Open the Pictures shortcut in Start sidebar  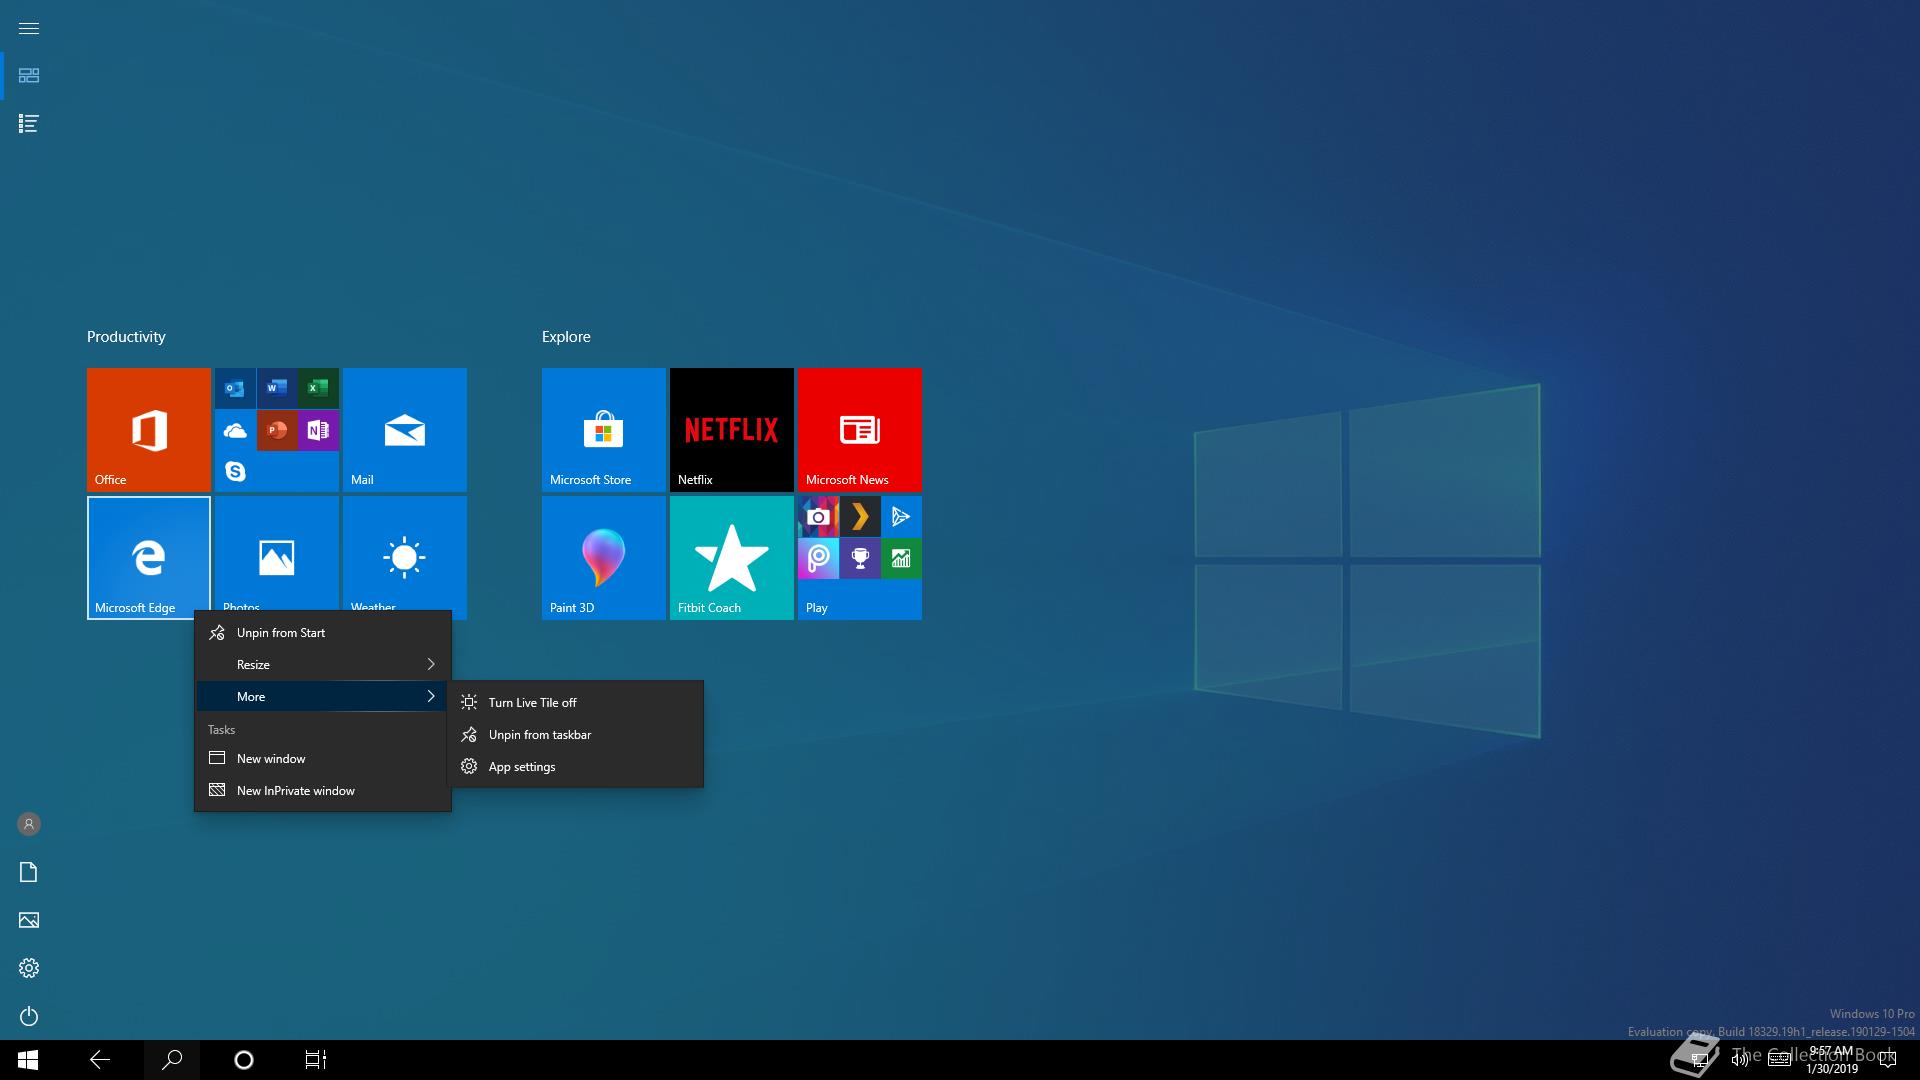click(29, 920)
